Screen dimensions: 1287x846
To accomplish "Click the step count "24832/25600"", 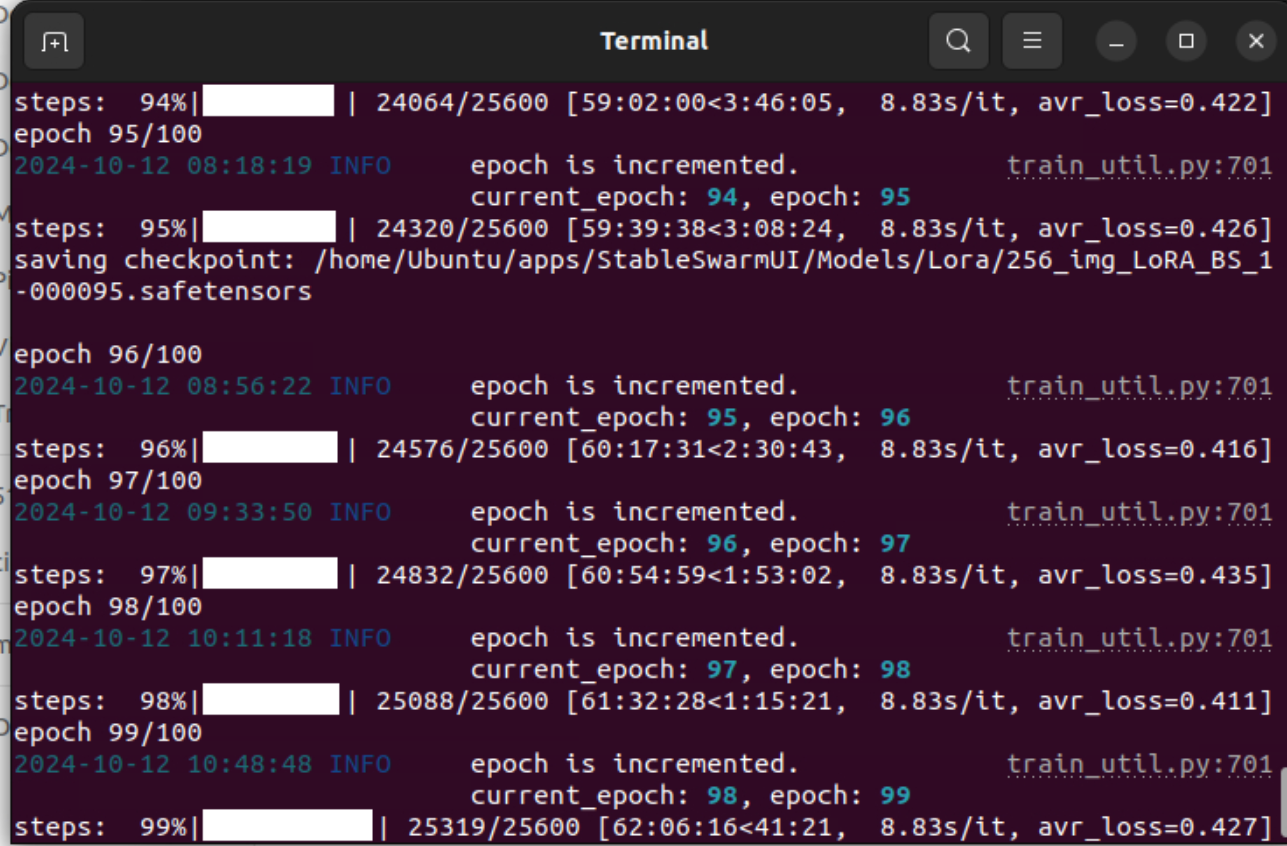I will coord(462,575).
